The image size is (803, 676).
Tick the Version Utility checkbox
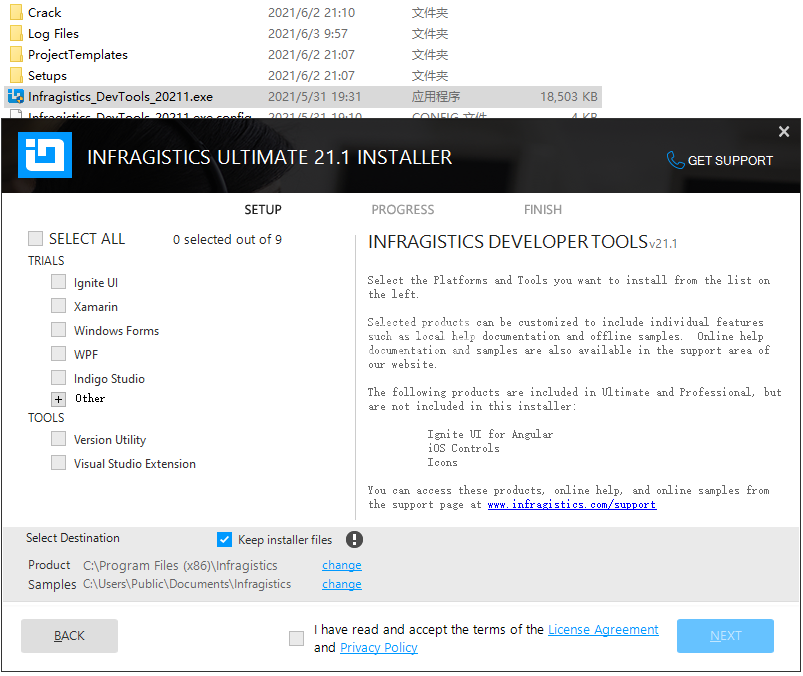tap(58, 439)
